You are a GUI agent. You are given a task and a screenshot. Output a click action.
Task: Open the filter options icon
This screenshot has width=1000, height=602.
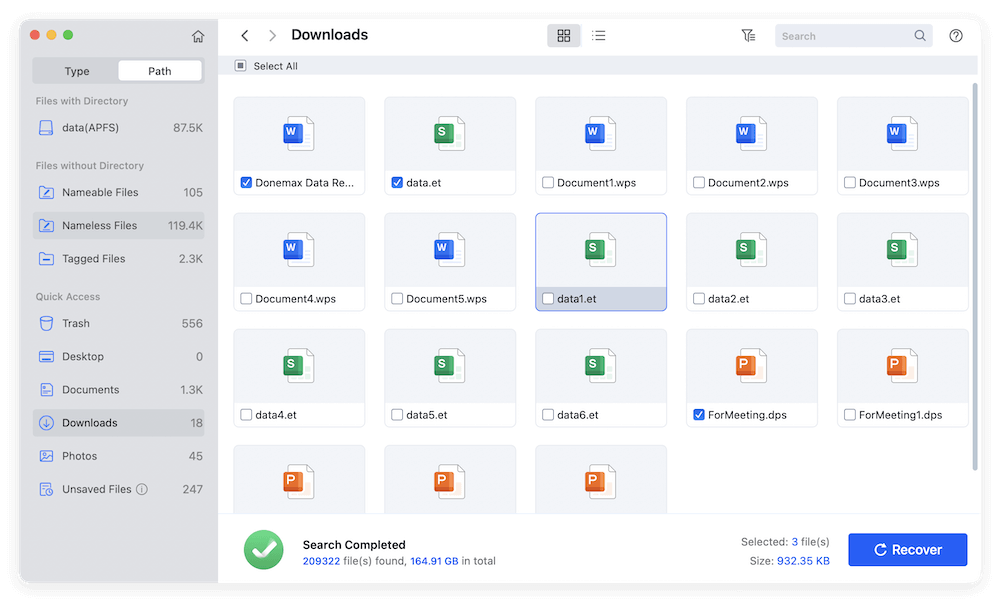pyautogui.click(x=748, y=35)
